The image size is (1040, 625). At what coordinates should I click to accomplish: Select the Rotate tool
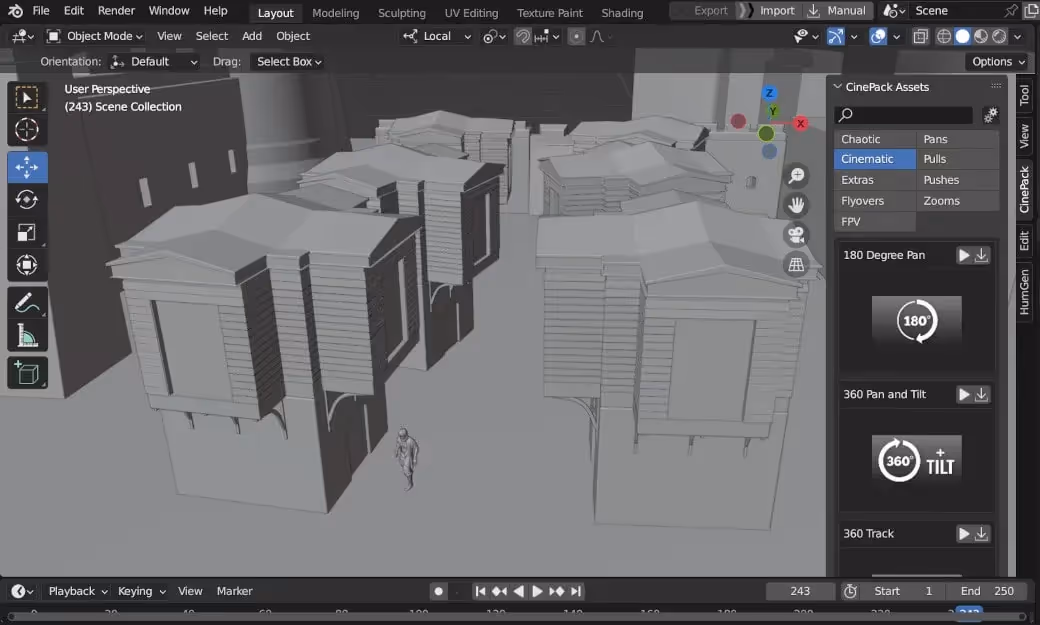click(x=27, y=200)
